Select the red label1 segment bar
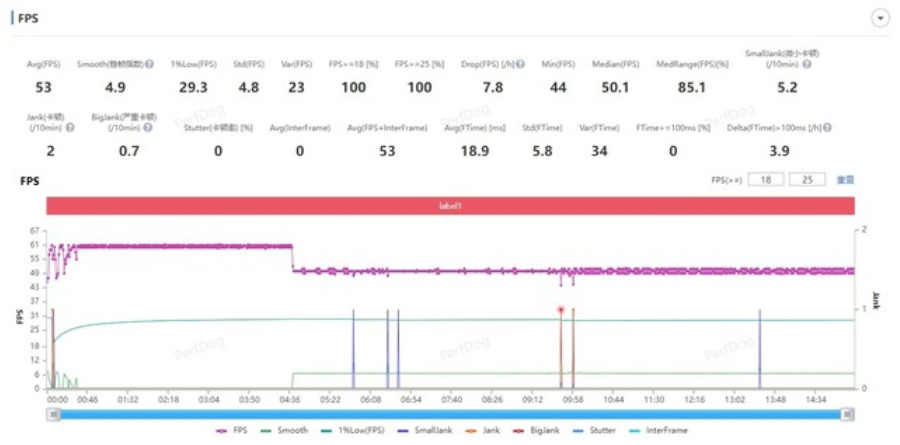The width and height of the screenshot is (900, 445). tap(449, 205)
